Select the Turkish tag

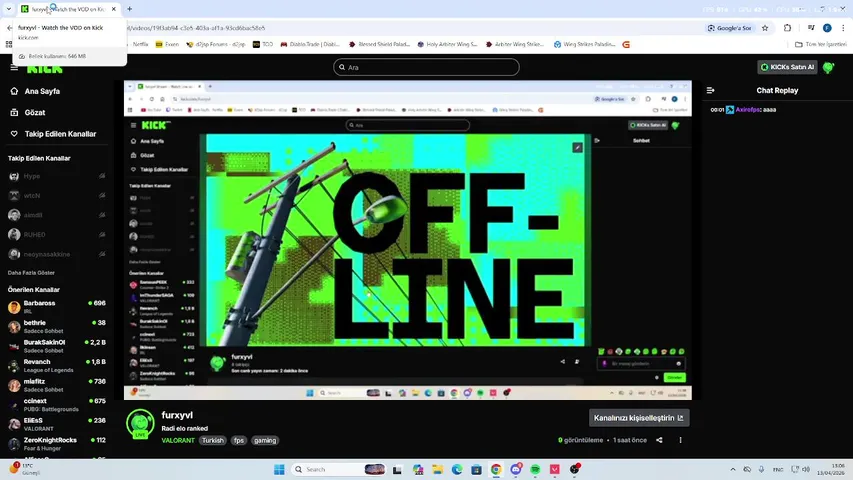212,440
